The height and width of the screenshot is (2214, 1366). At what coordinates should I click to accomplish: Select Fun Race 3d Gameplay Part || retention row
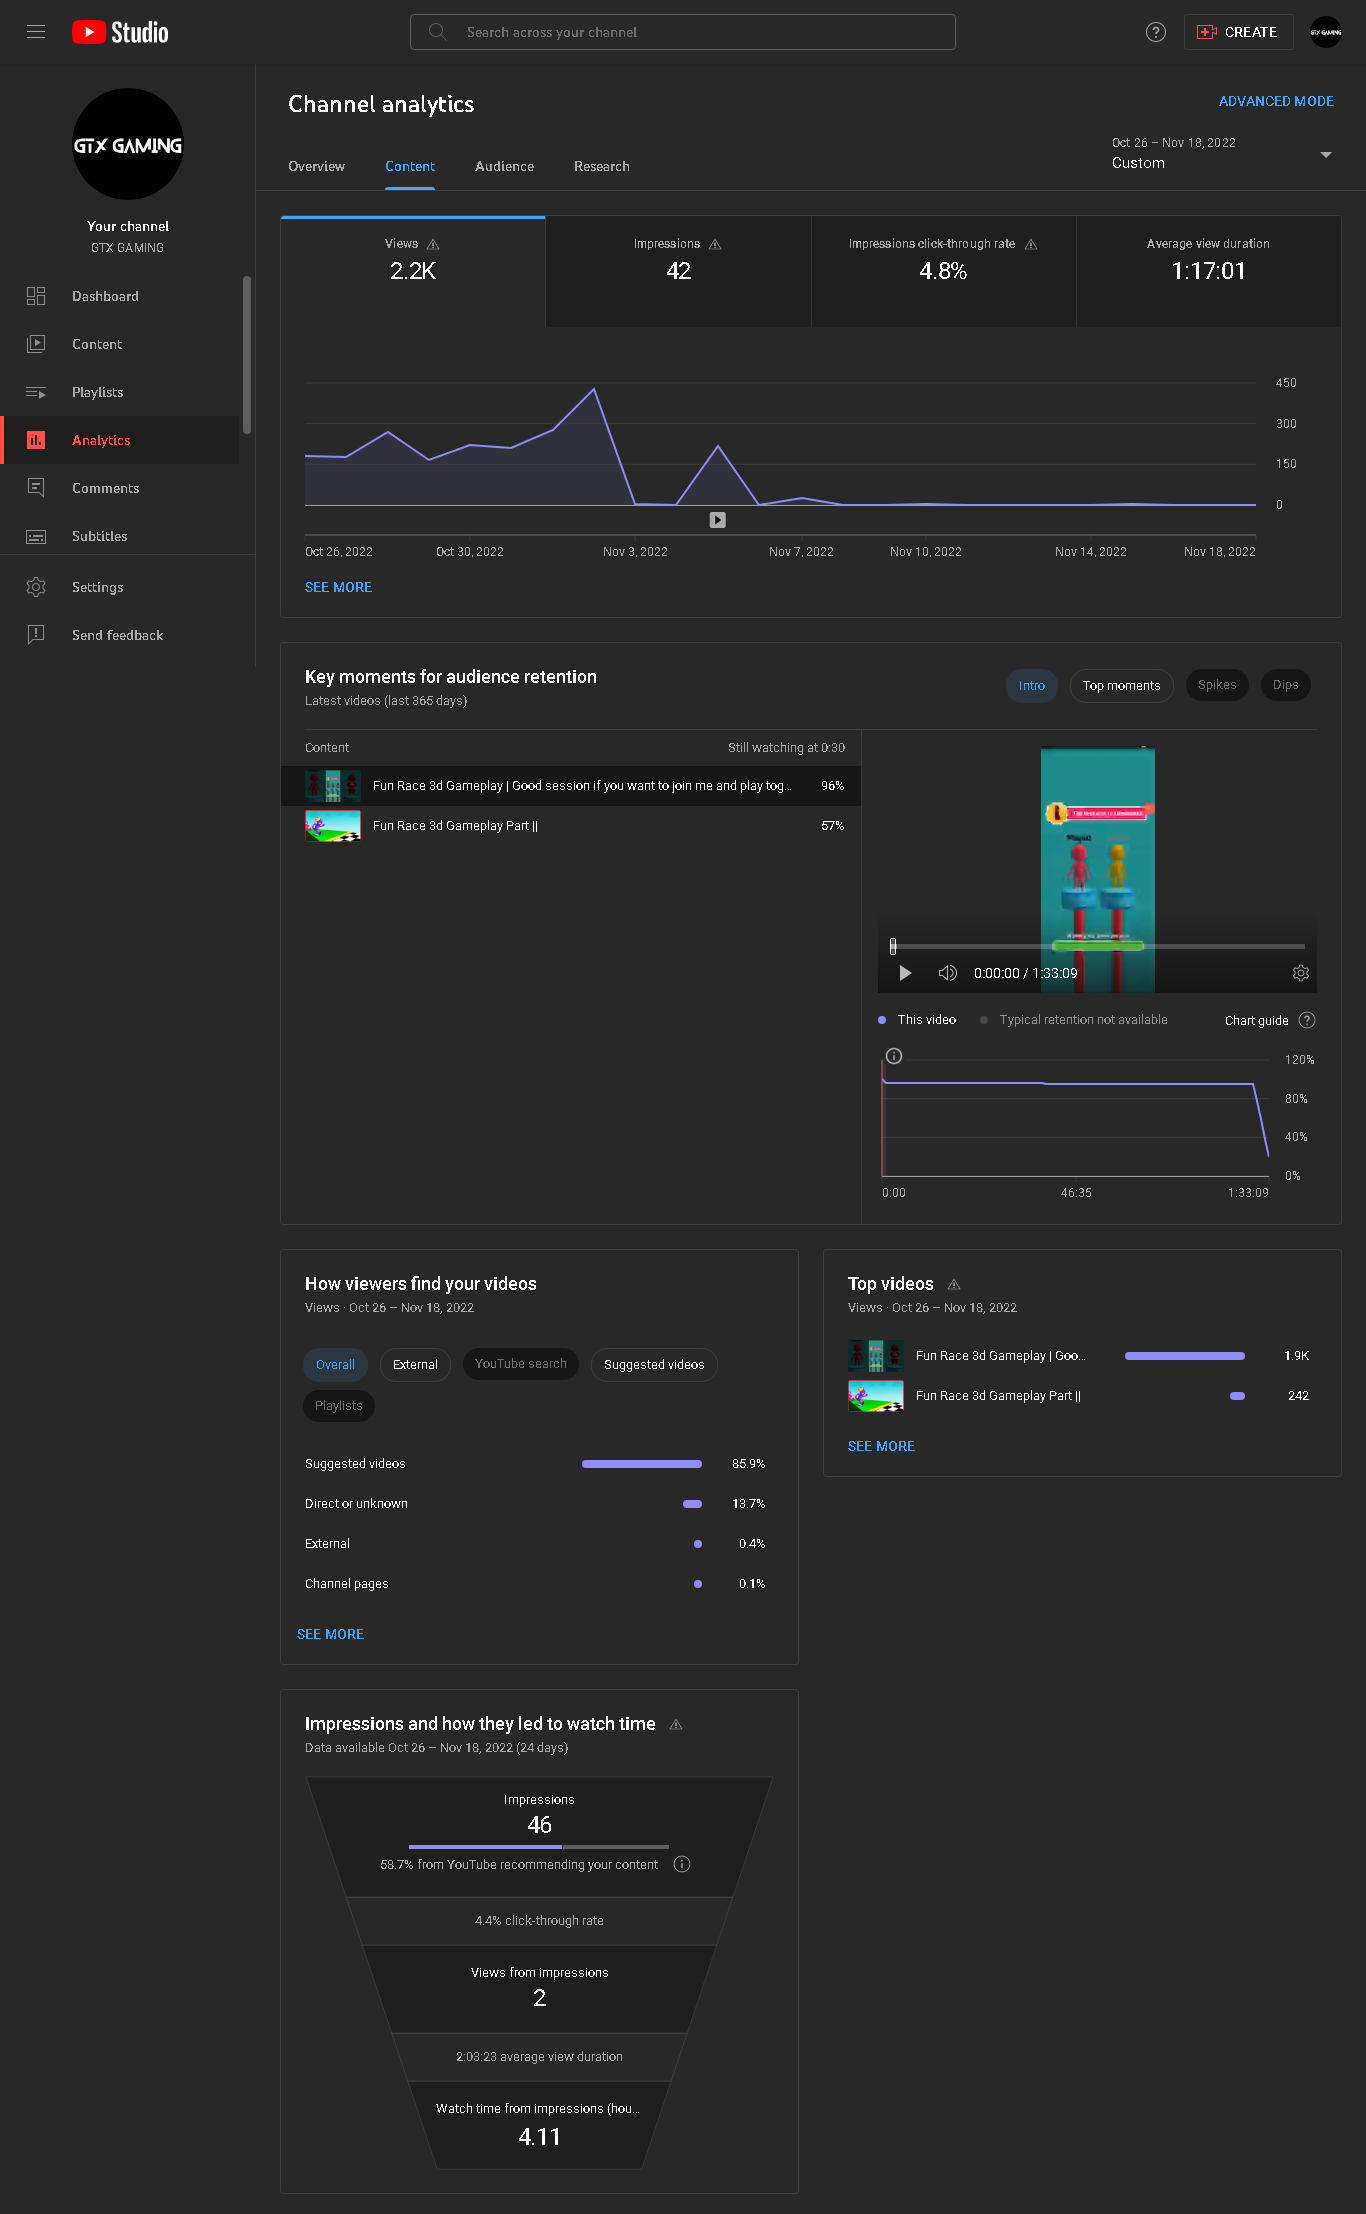tap(571, 826)
